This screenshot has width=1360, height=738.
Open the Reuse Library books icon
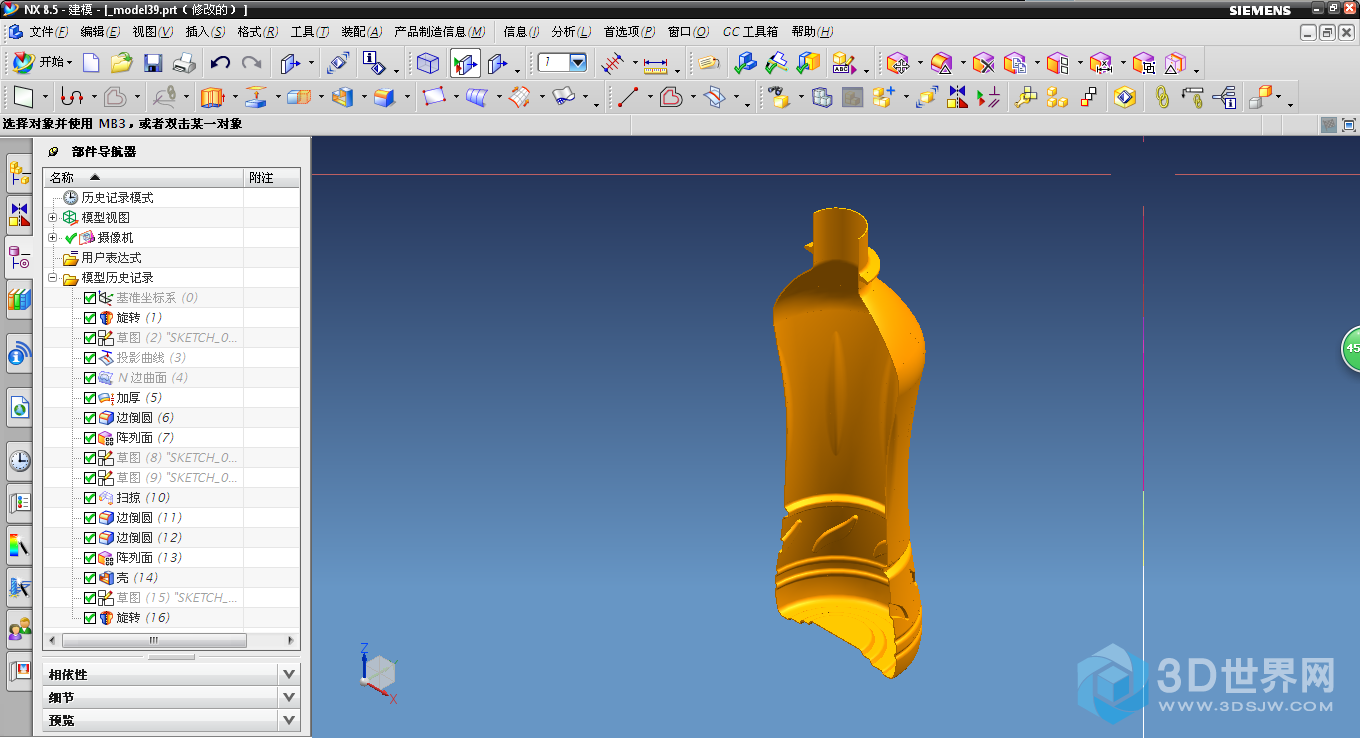(x=19, y=299)
